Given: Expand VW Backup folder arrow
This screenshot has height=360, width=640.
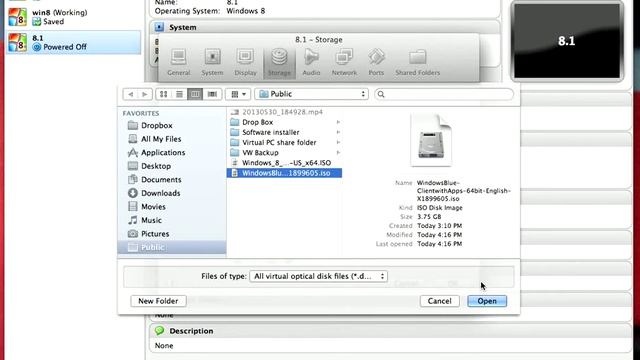Looking at the screenshot, I should (338, 153).
